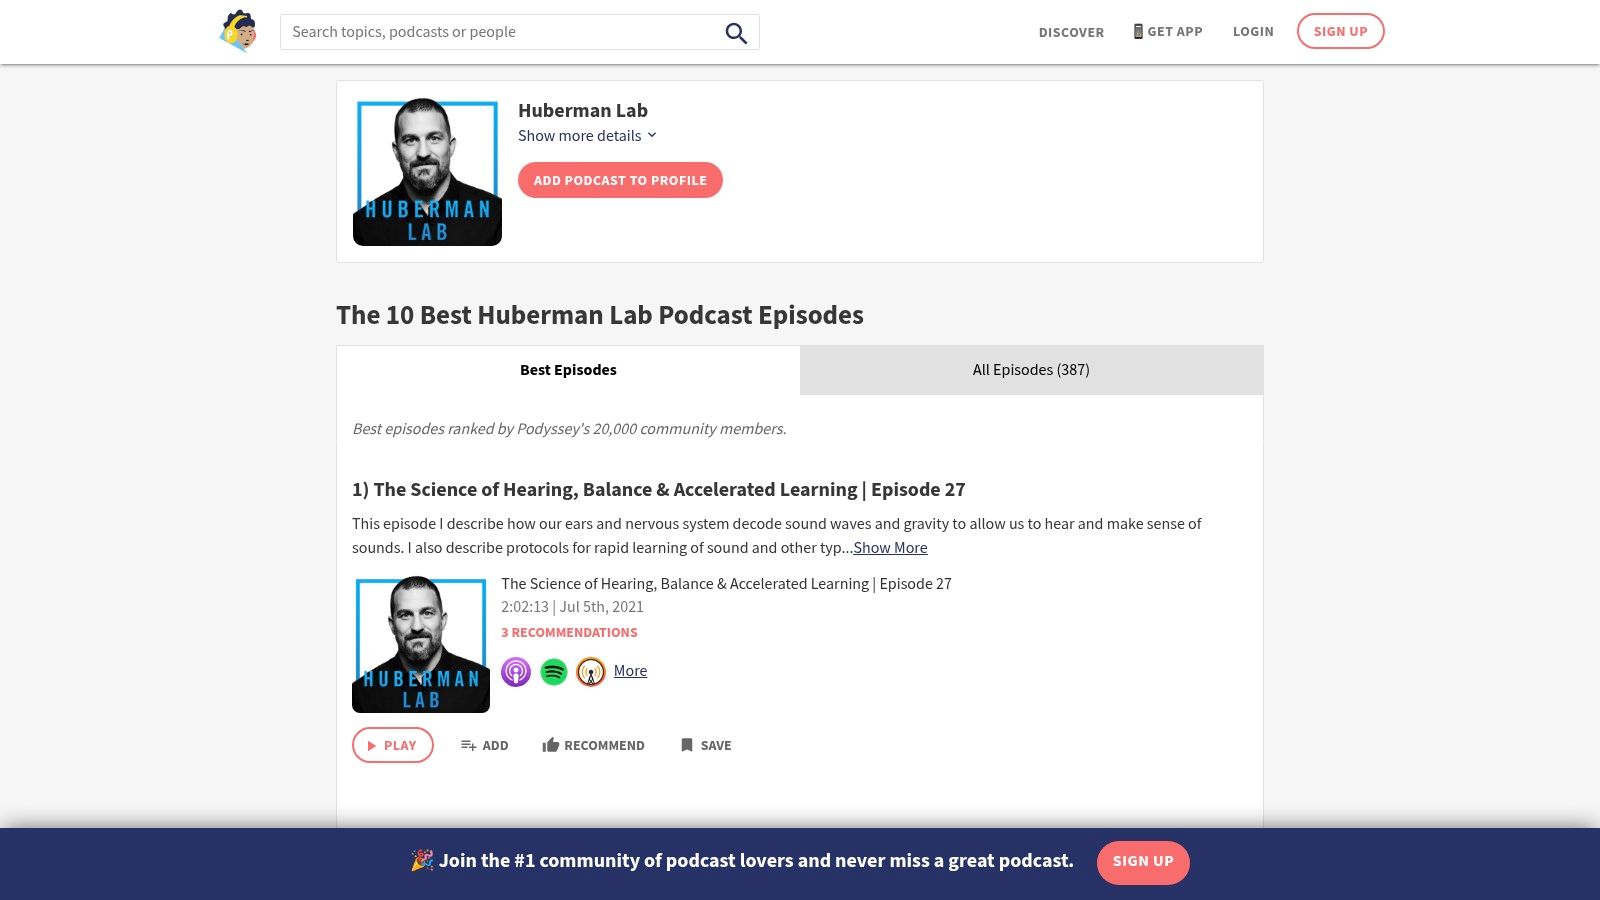Click Sign Up in the header
The width and height of the screenshot is (1600, 900).
point(1340,31)
